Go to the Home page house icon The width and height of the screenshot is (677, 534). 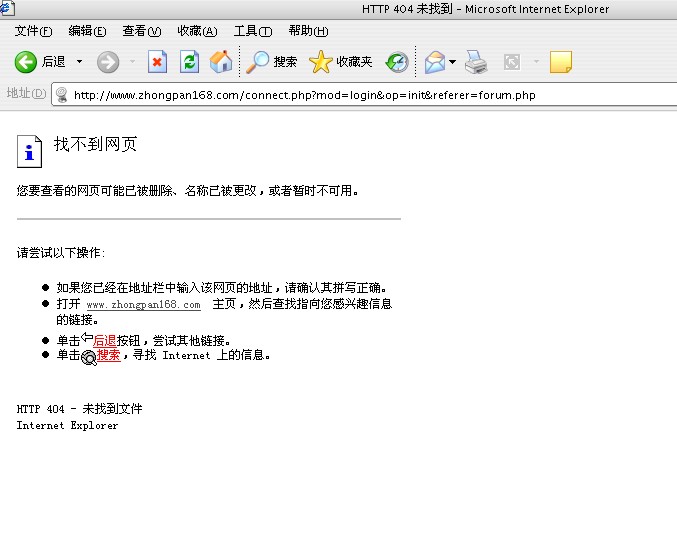(221, 62)
